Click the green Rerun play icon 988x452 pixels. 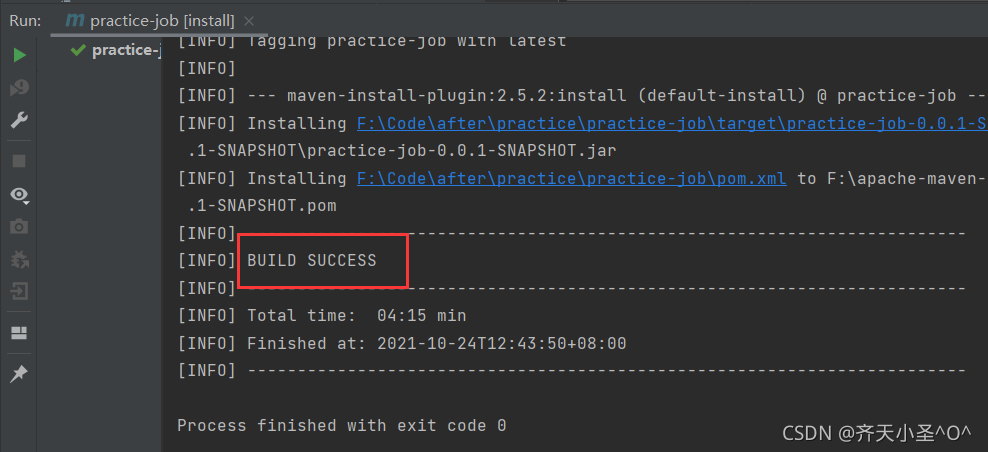[x=19, y=55]
